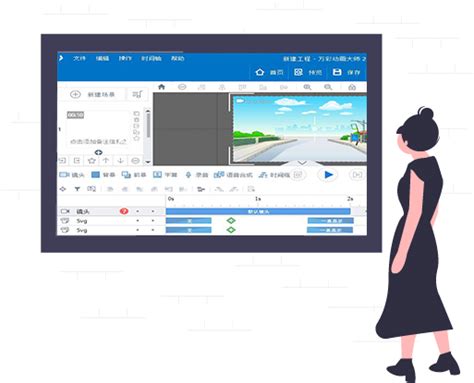Click the Save disk icon

click(337, 72)
